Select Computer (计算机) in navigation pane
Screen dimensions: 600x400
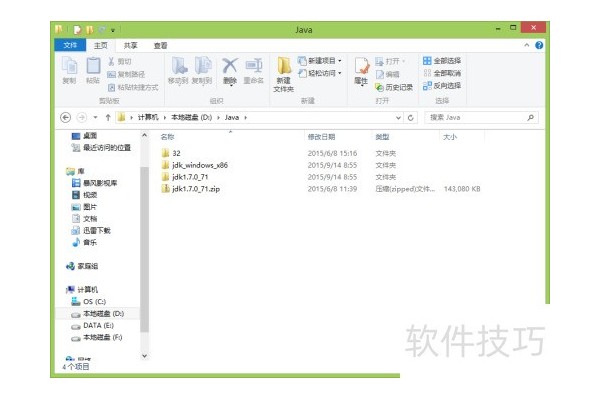[82, 290]
